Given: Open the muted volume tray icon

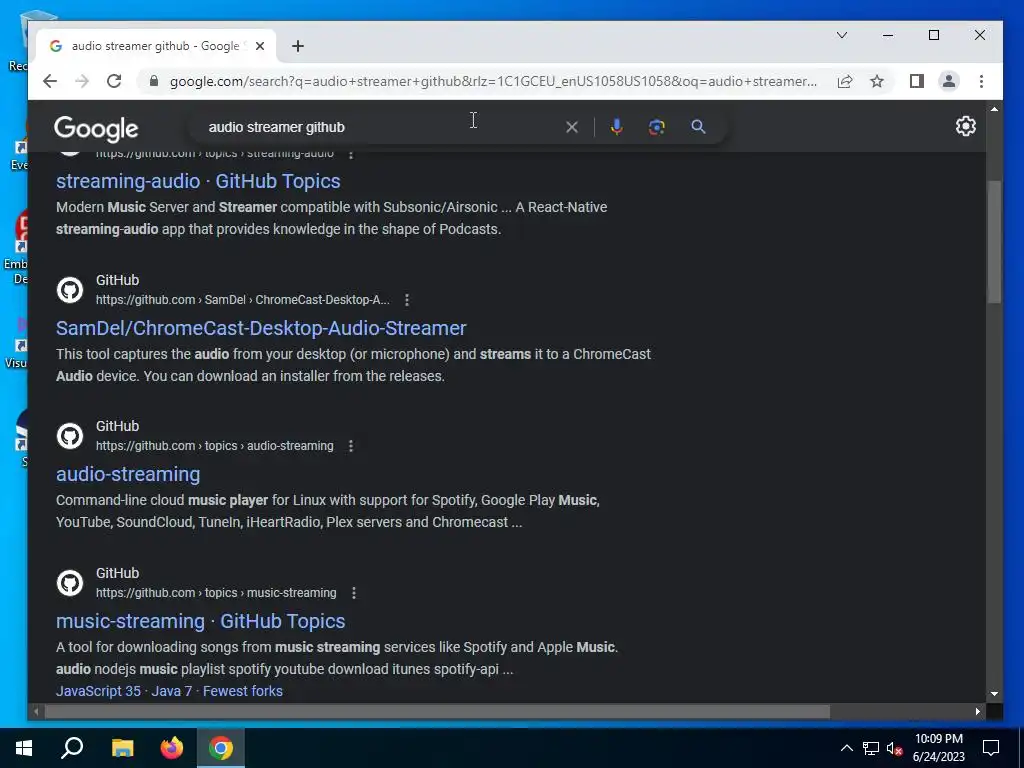Looking at the screenshot, I should click(x=894, y=748).
